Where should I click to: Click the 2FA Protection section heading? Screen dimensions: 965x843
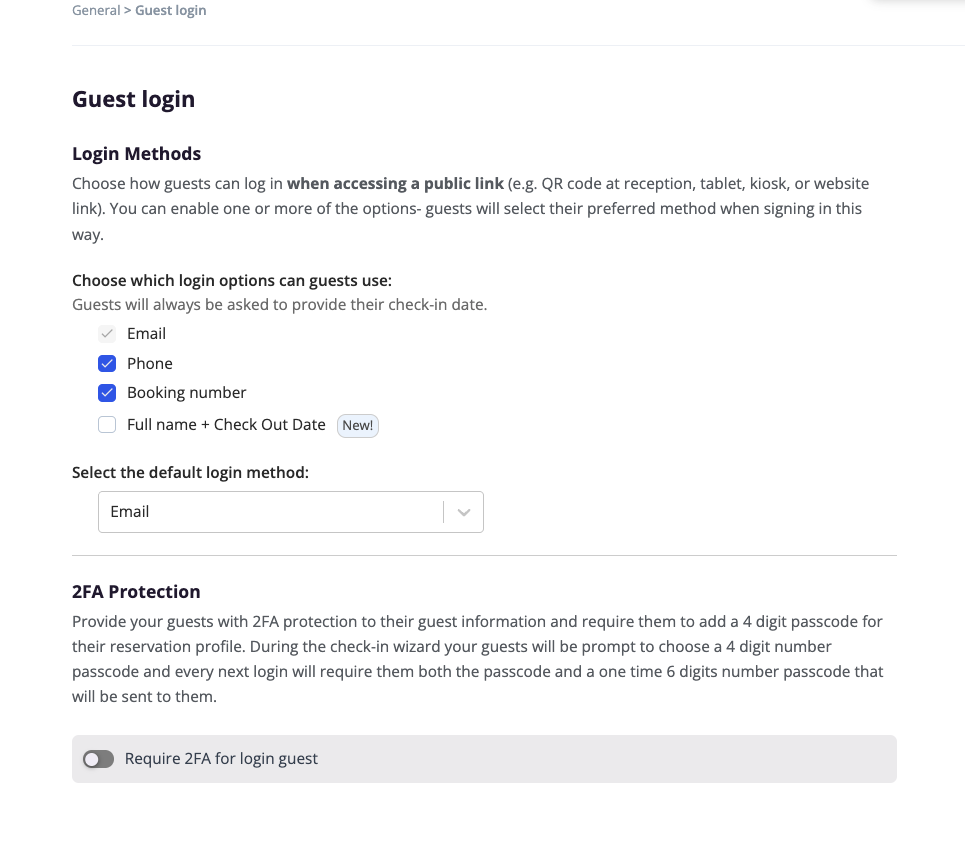tap(136, 592)
